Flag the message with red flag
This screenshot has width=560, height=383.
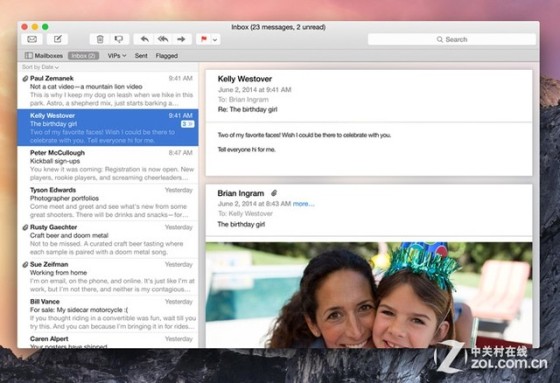[204, 39]
